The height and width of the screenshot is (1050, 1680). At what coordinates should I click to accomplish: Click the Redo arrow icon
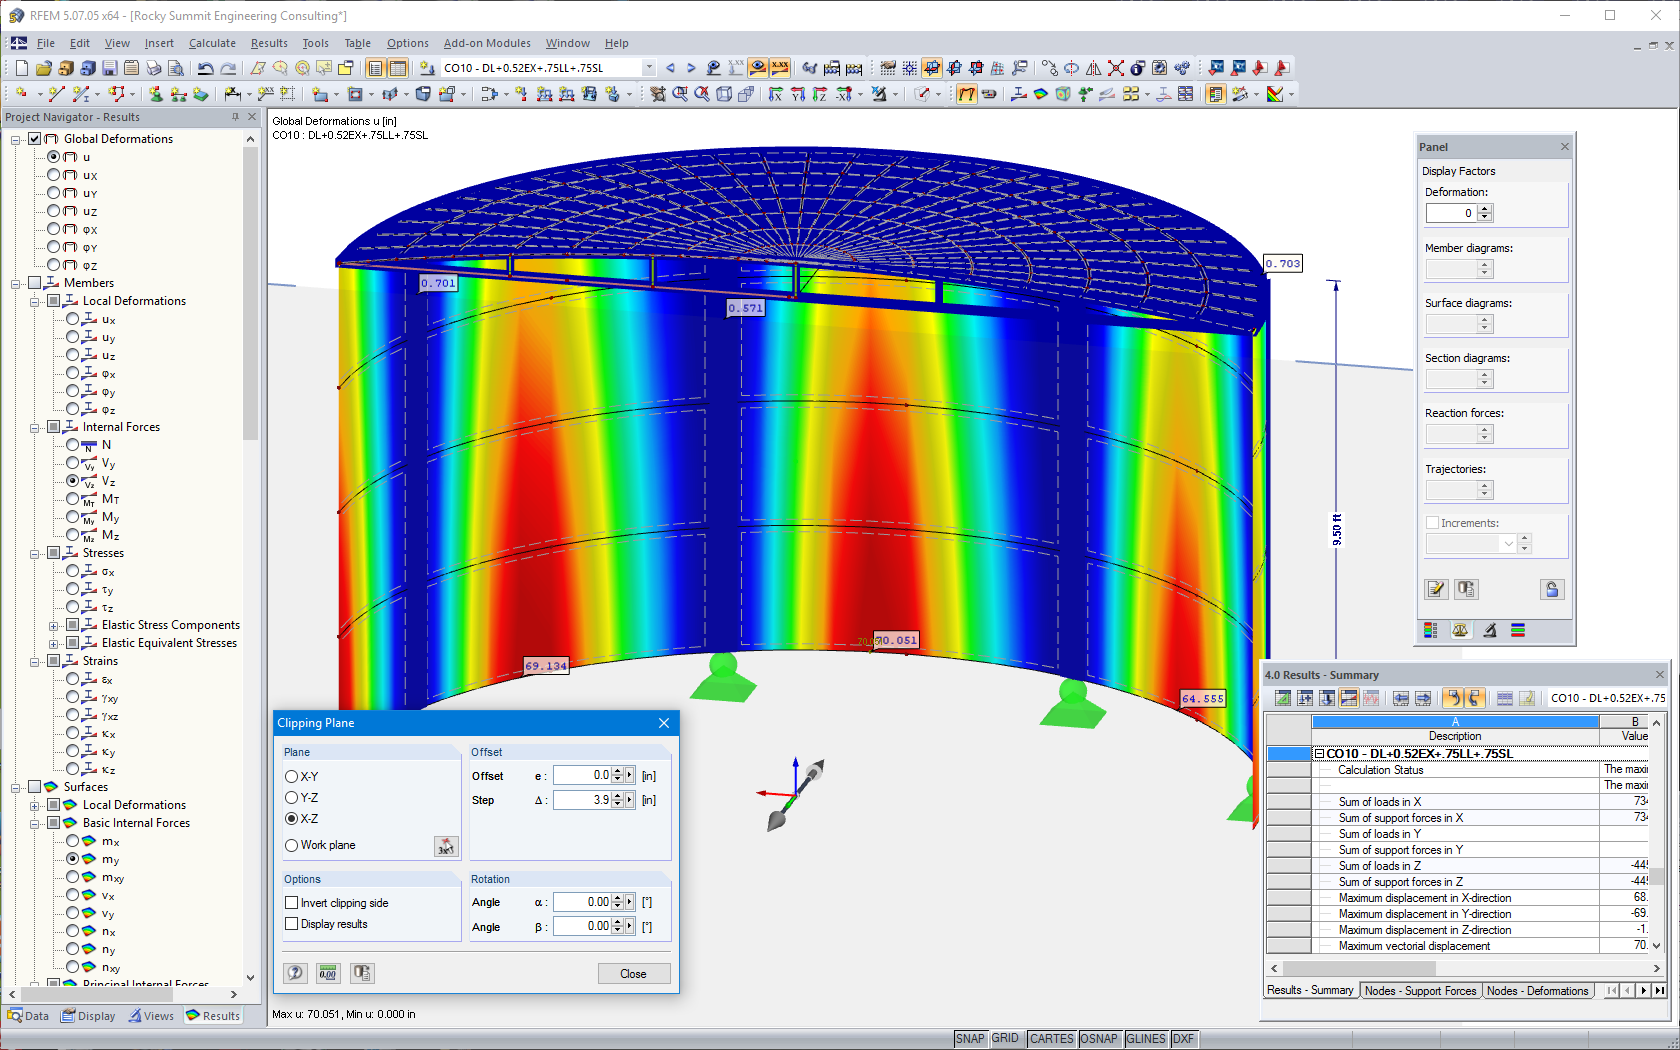(228, 68)
